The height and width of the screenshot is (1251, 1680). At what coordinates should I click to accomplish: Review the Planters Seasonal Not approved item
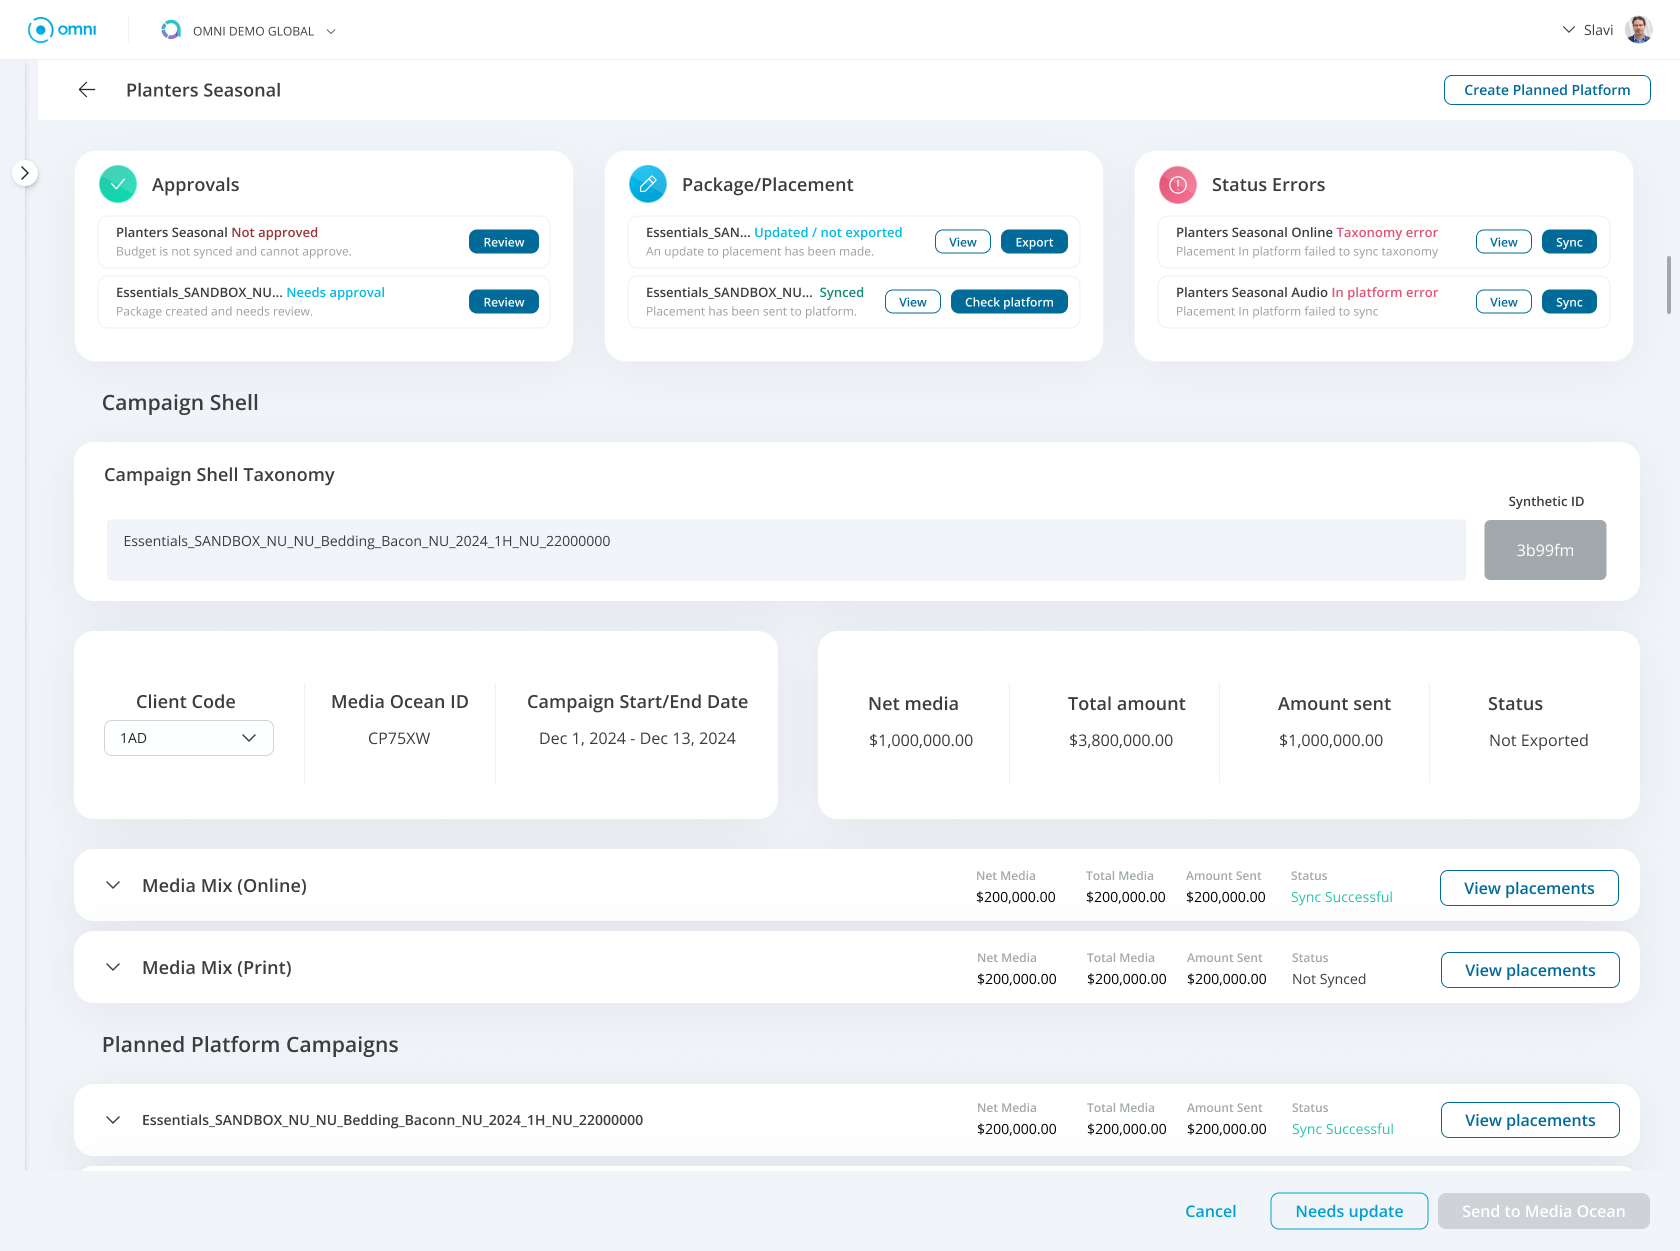[x=504, y=242]
